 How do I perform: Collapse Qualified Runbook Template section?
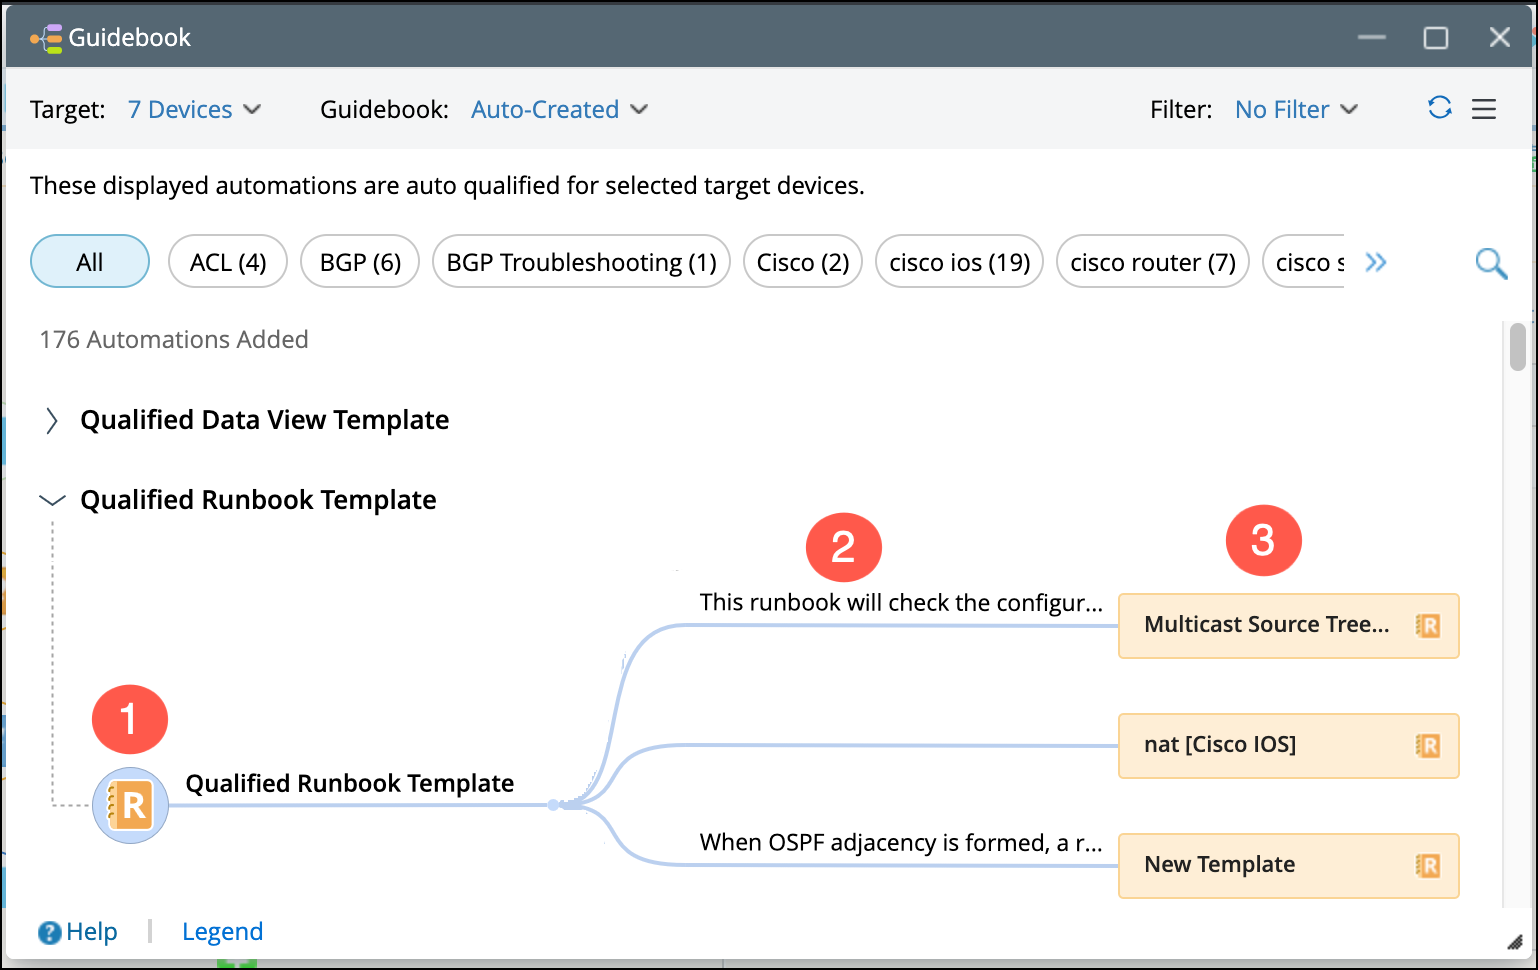(x=52, y=500)
